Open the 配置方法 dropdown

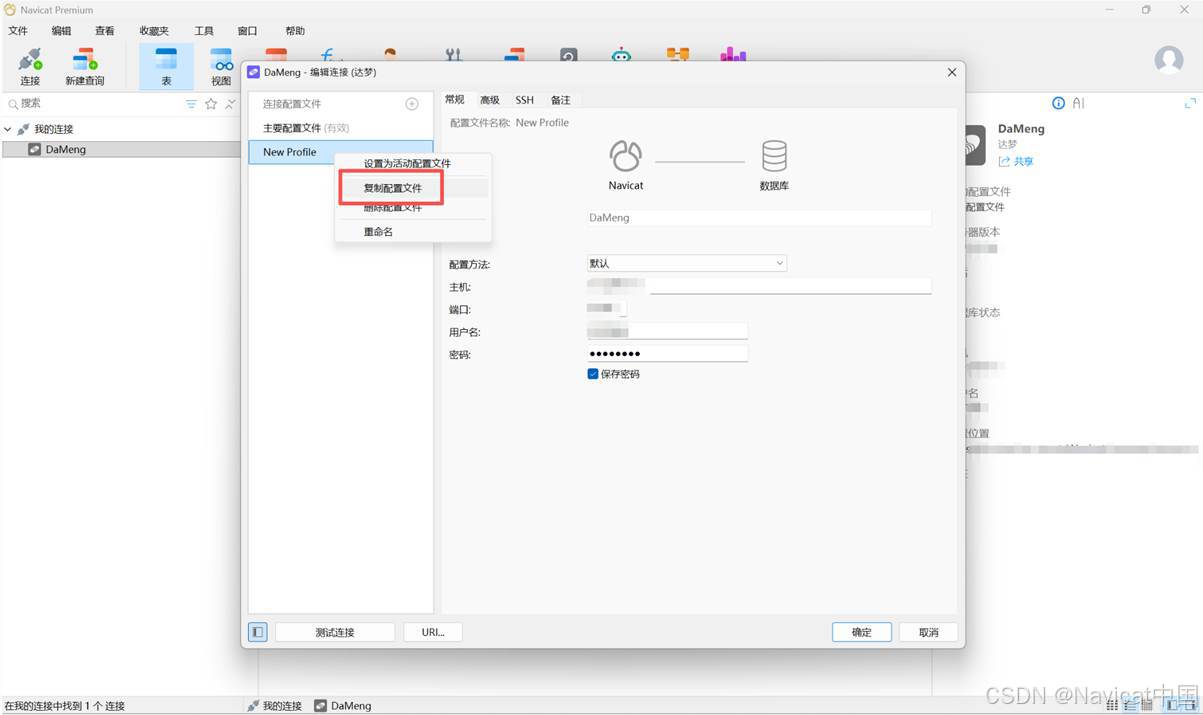pyautogui.click(x=687, y=263)
